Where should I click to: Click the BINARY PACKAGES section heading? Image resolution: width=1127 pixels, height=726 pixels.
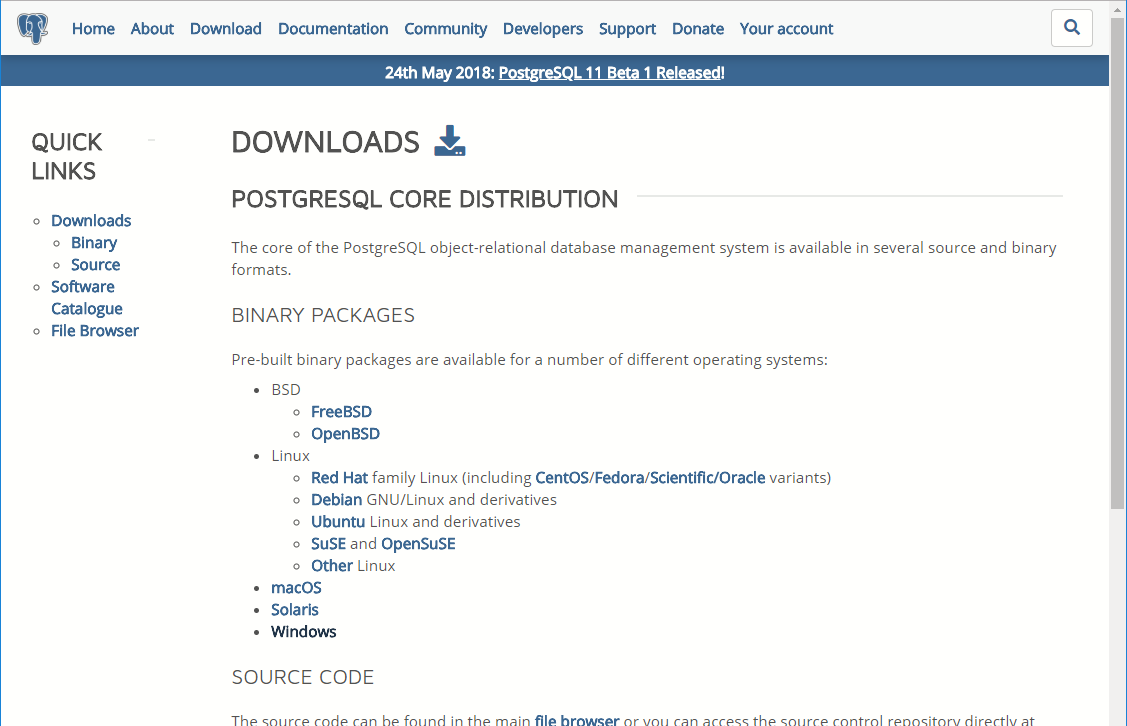tap(323, 315)
